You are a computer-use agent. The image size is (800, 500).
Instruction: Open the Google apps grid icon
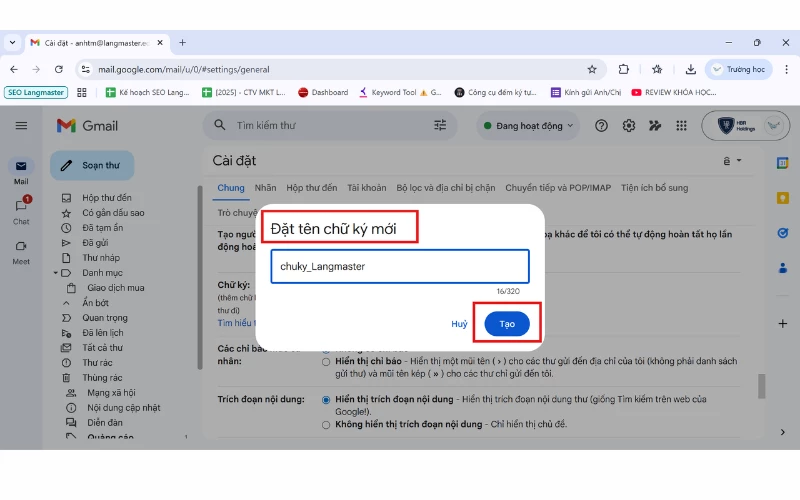(682, 125)
